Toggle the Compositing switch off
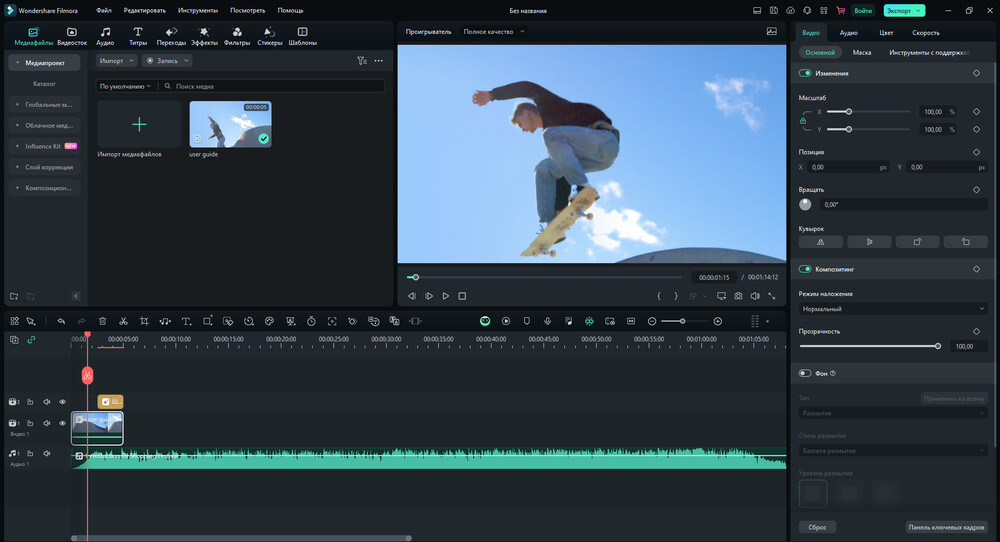The image size is (1000, 542). [x=805, y=270]
